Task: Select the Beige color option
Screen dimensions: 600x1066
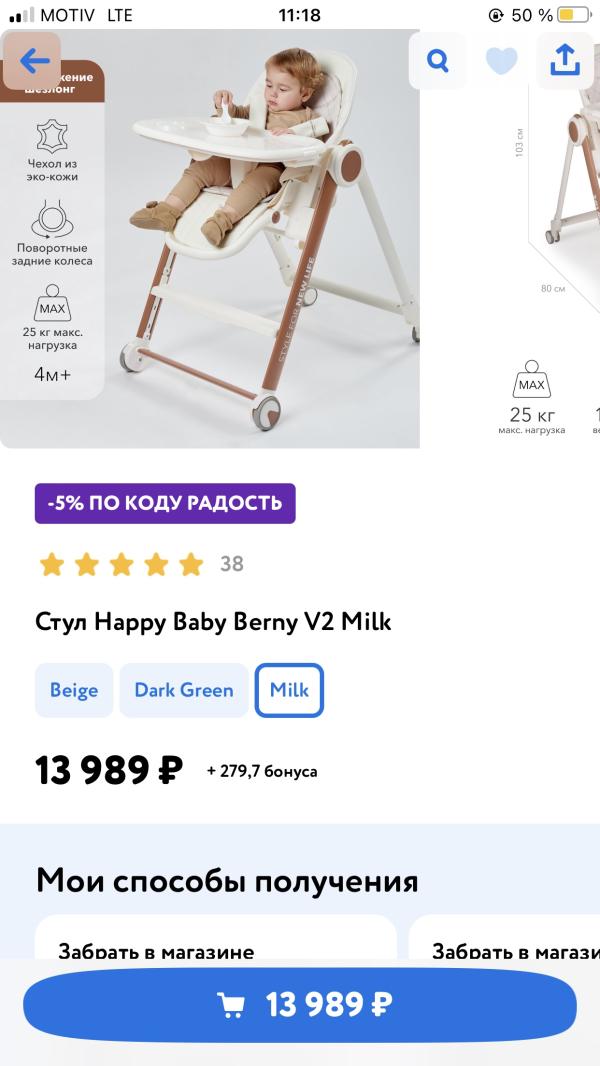Action: click(x=74, y=690)
